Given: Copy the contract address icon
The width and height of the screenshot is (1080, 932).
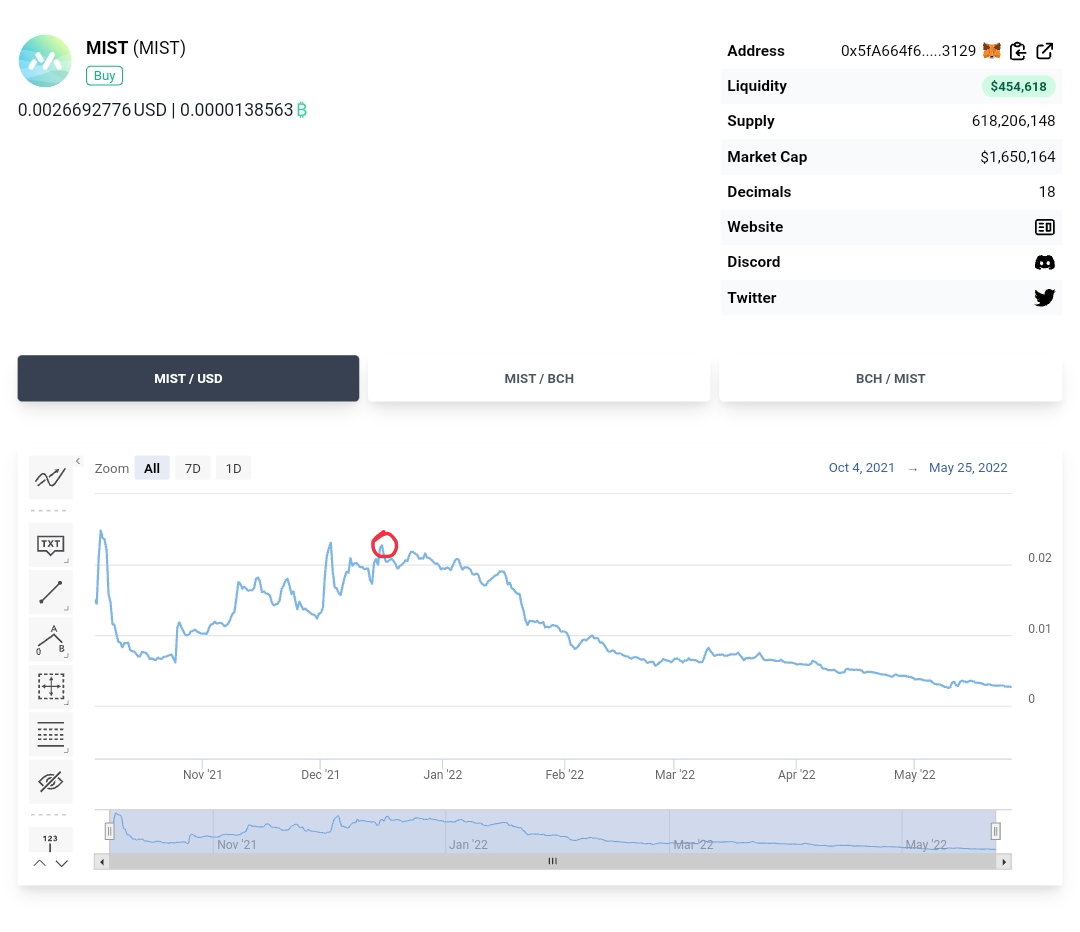Looking at the screenshot, I should (1017, 51).
